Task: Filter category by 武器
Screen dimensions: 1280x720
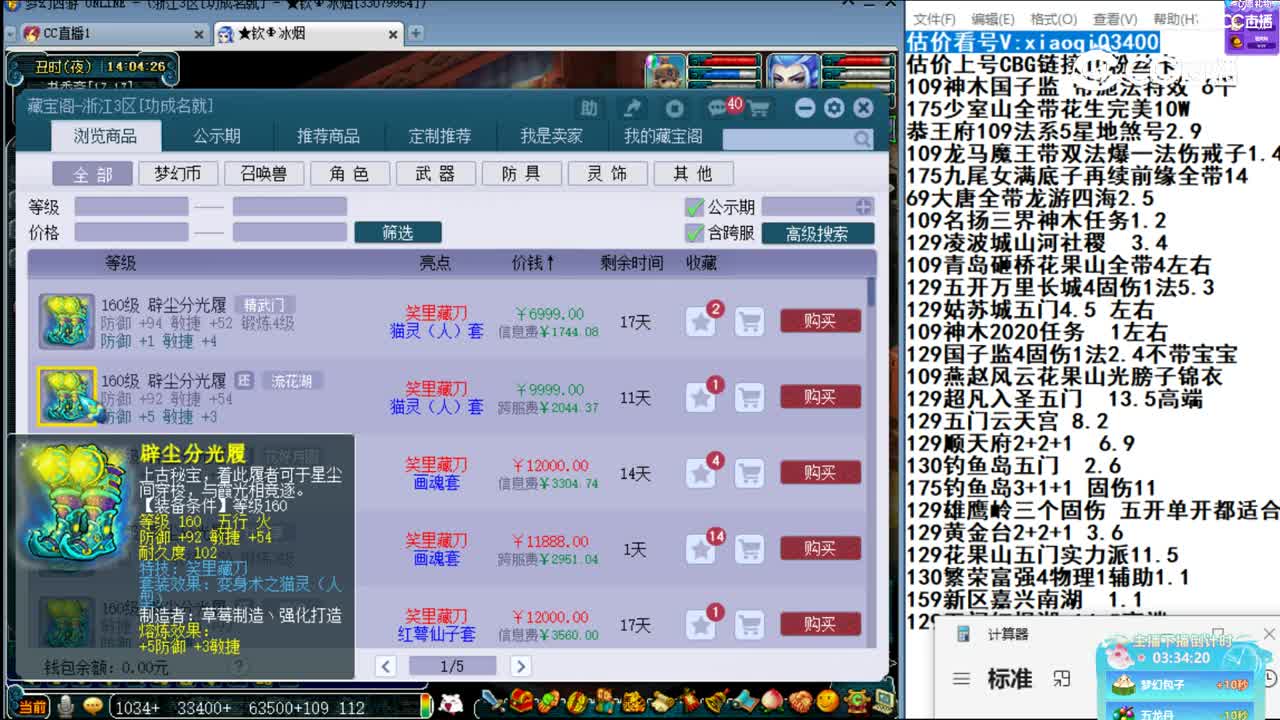Action: point(436,174)
